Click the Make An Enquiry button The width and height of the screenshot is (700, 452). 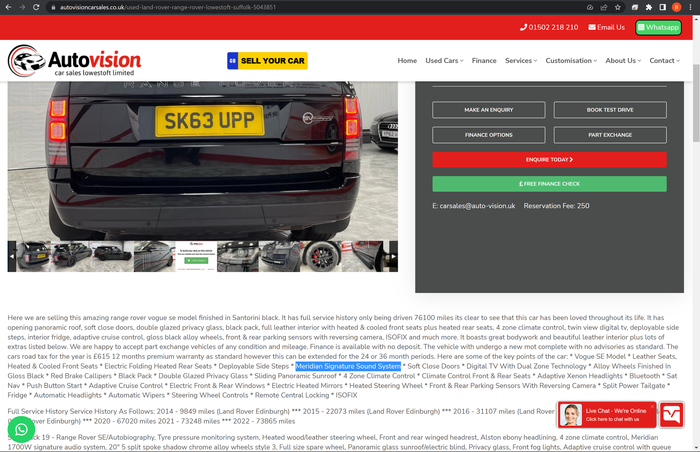488,110
